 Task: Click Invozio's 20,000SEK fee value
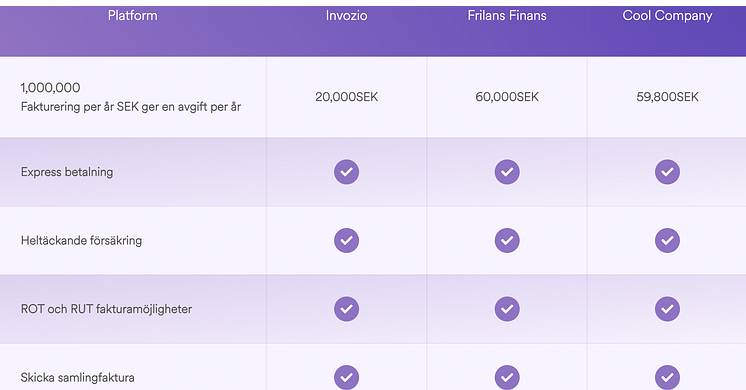click(346, 97)
